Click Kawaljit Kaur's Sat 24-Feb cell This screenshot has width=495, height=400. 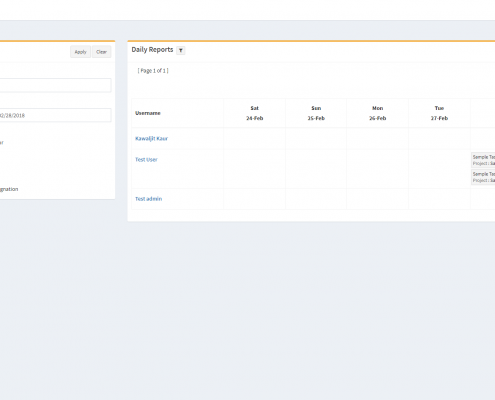coord(255,138)
